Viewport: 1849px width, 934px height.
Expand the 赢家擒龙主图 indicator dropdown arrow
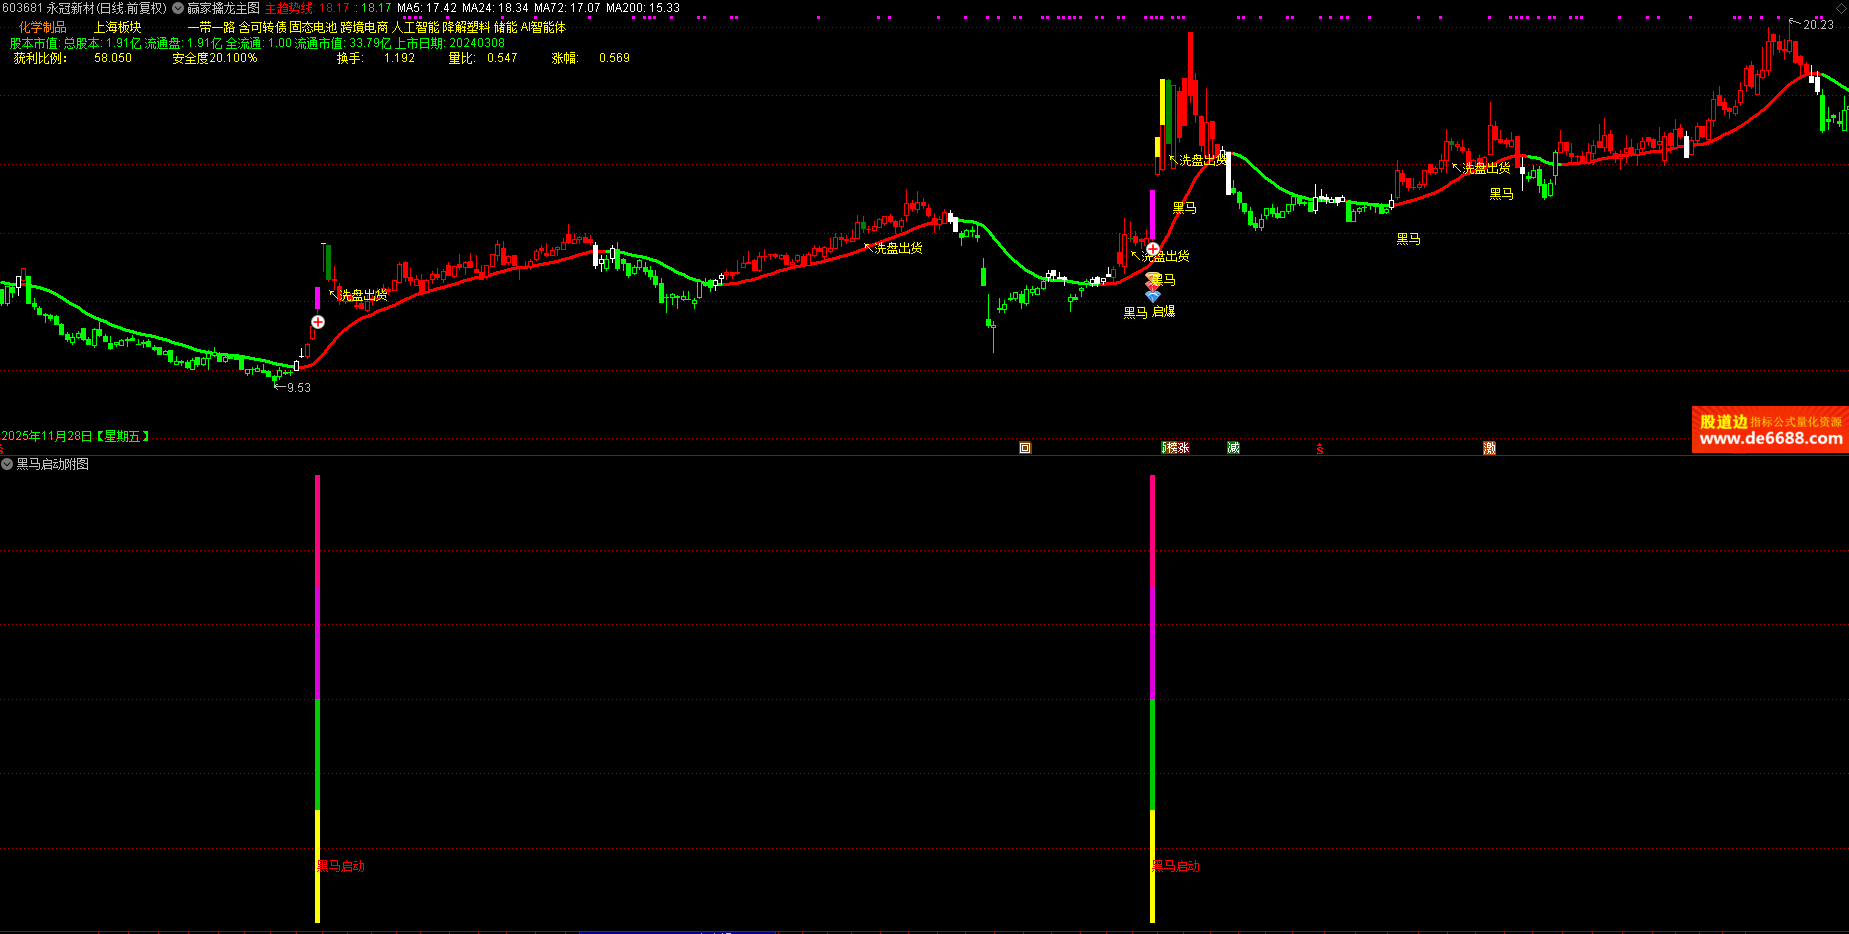tap(178, 8)
